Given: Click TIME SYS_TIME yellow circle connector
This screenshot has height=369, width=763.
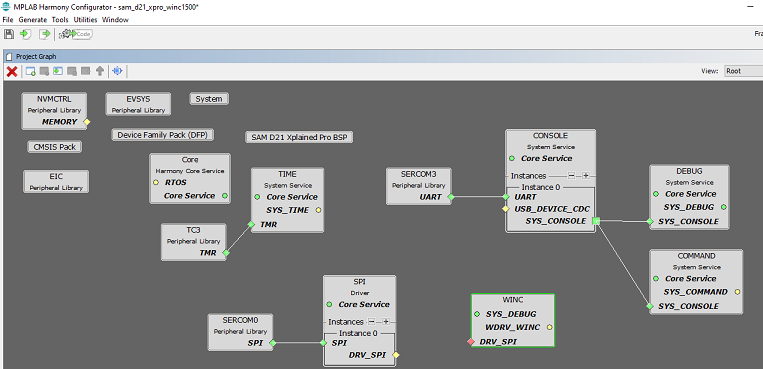Looking at the screenshot, I should (x=318, y=210).
